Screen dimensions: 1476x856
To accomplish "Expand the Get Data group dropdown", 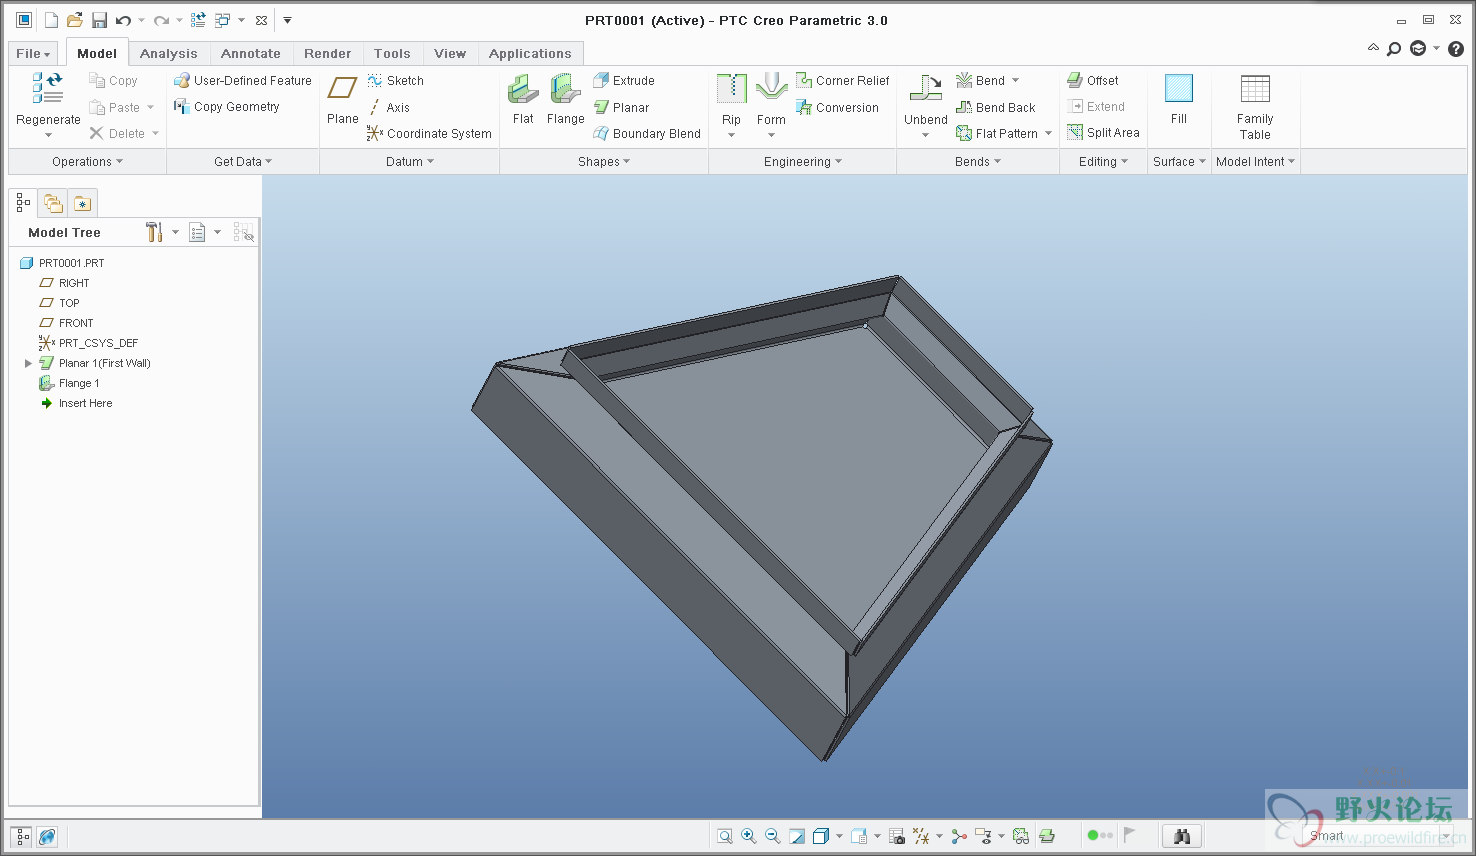I will [243, 161].
